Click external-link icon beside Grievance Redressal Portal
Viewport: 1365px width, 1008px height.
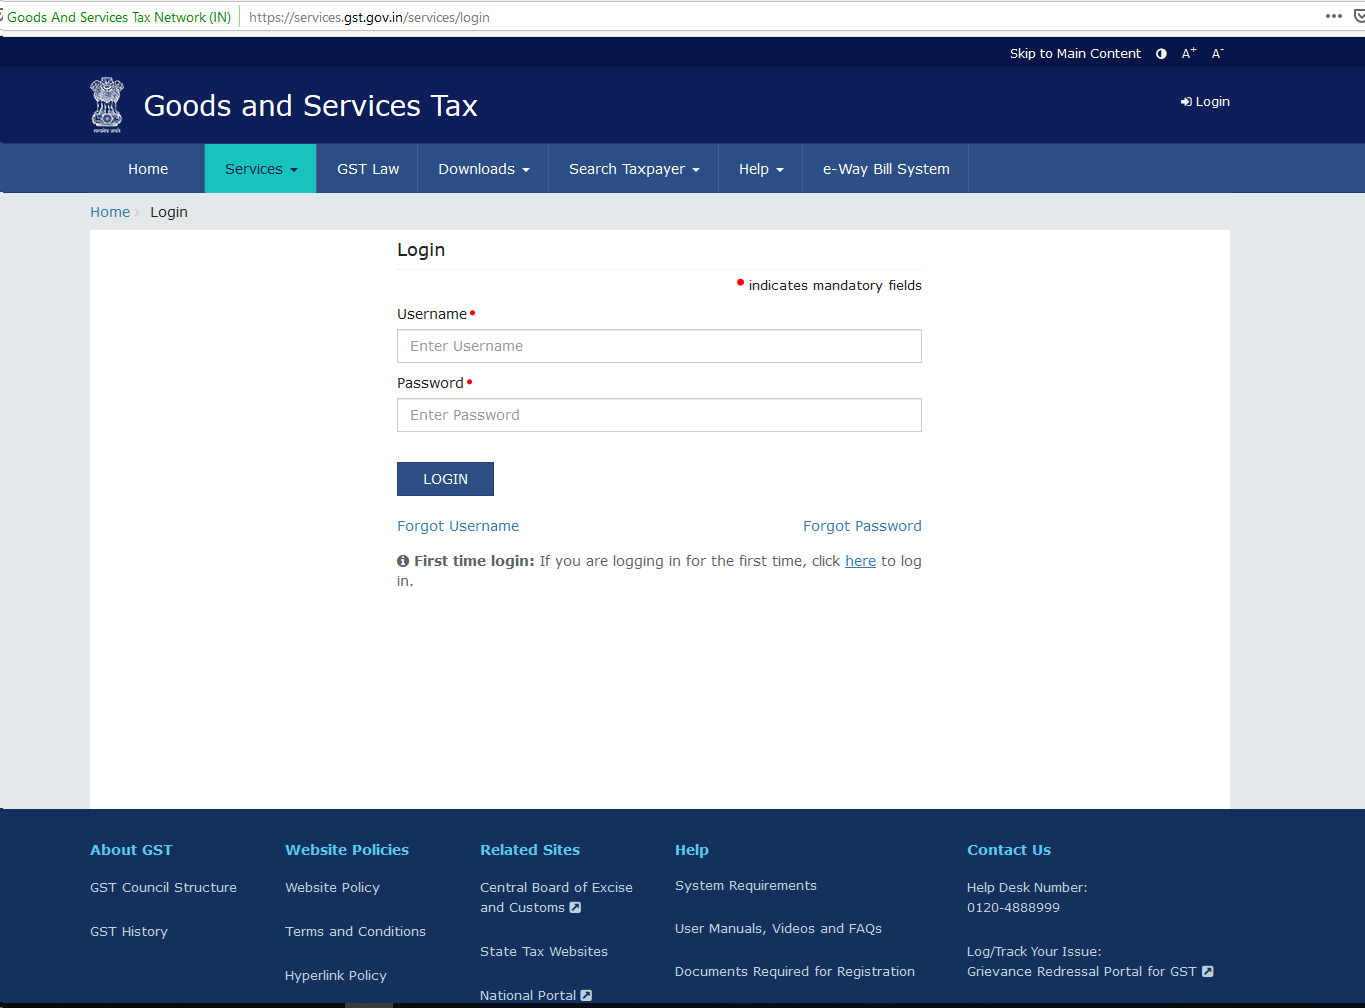click(1207, 971)
